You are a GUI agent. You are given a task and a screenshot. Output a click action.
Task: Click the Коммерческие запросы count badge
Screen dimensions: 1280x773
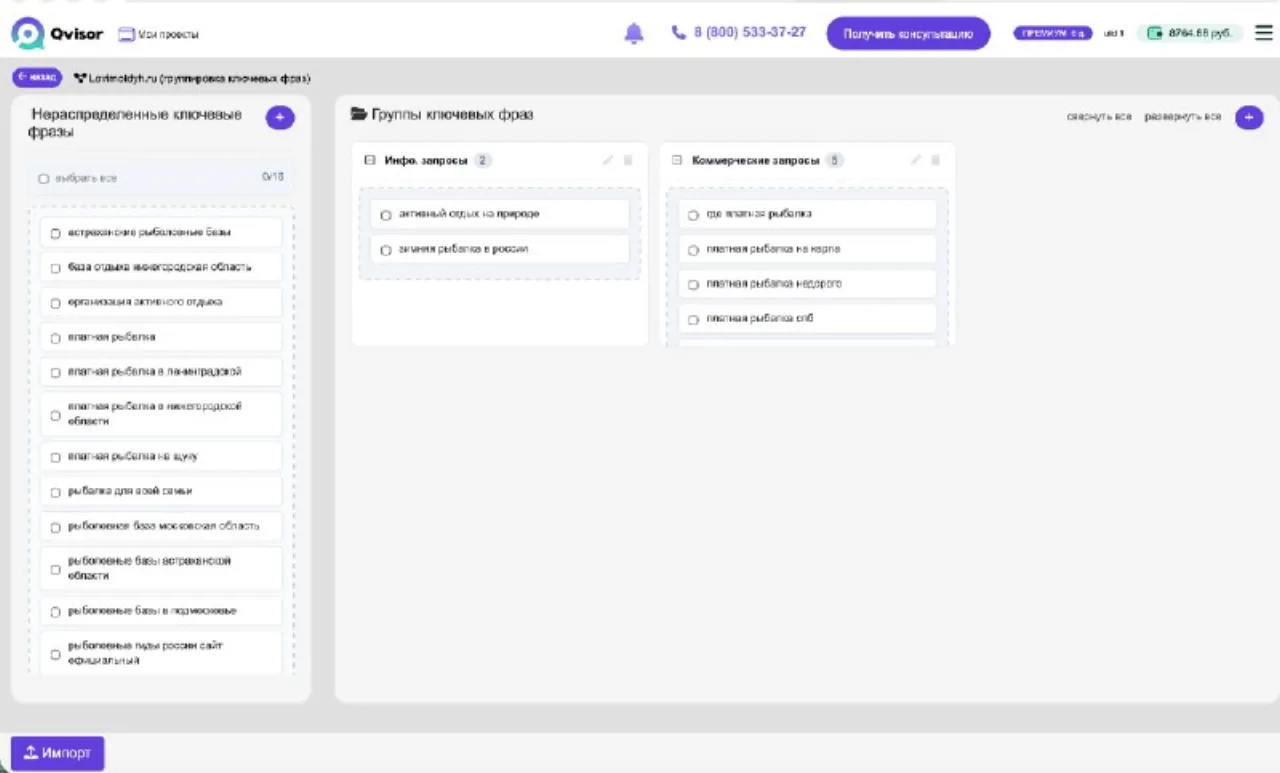pos(835,160)
